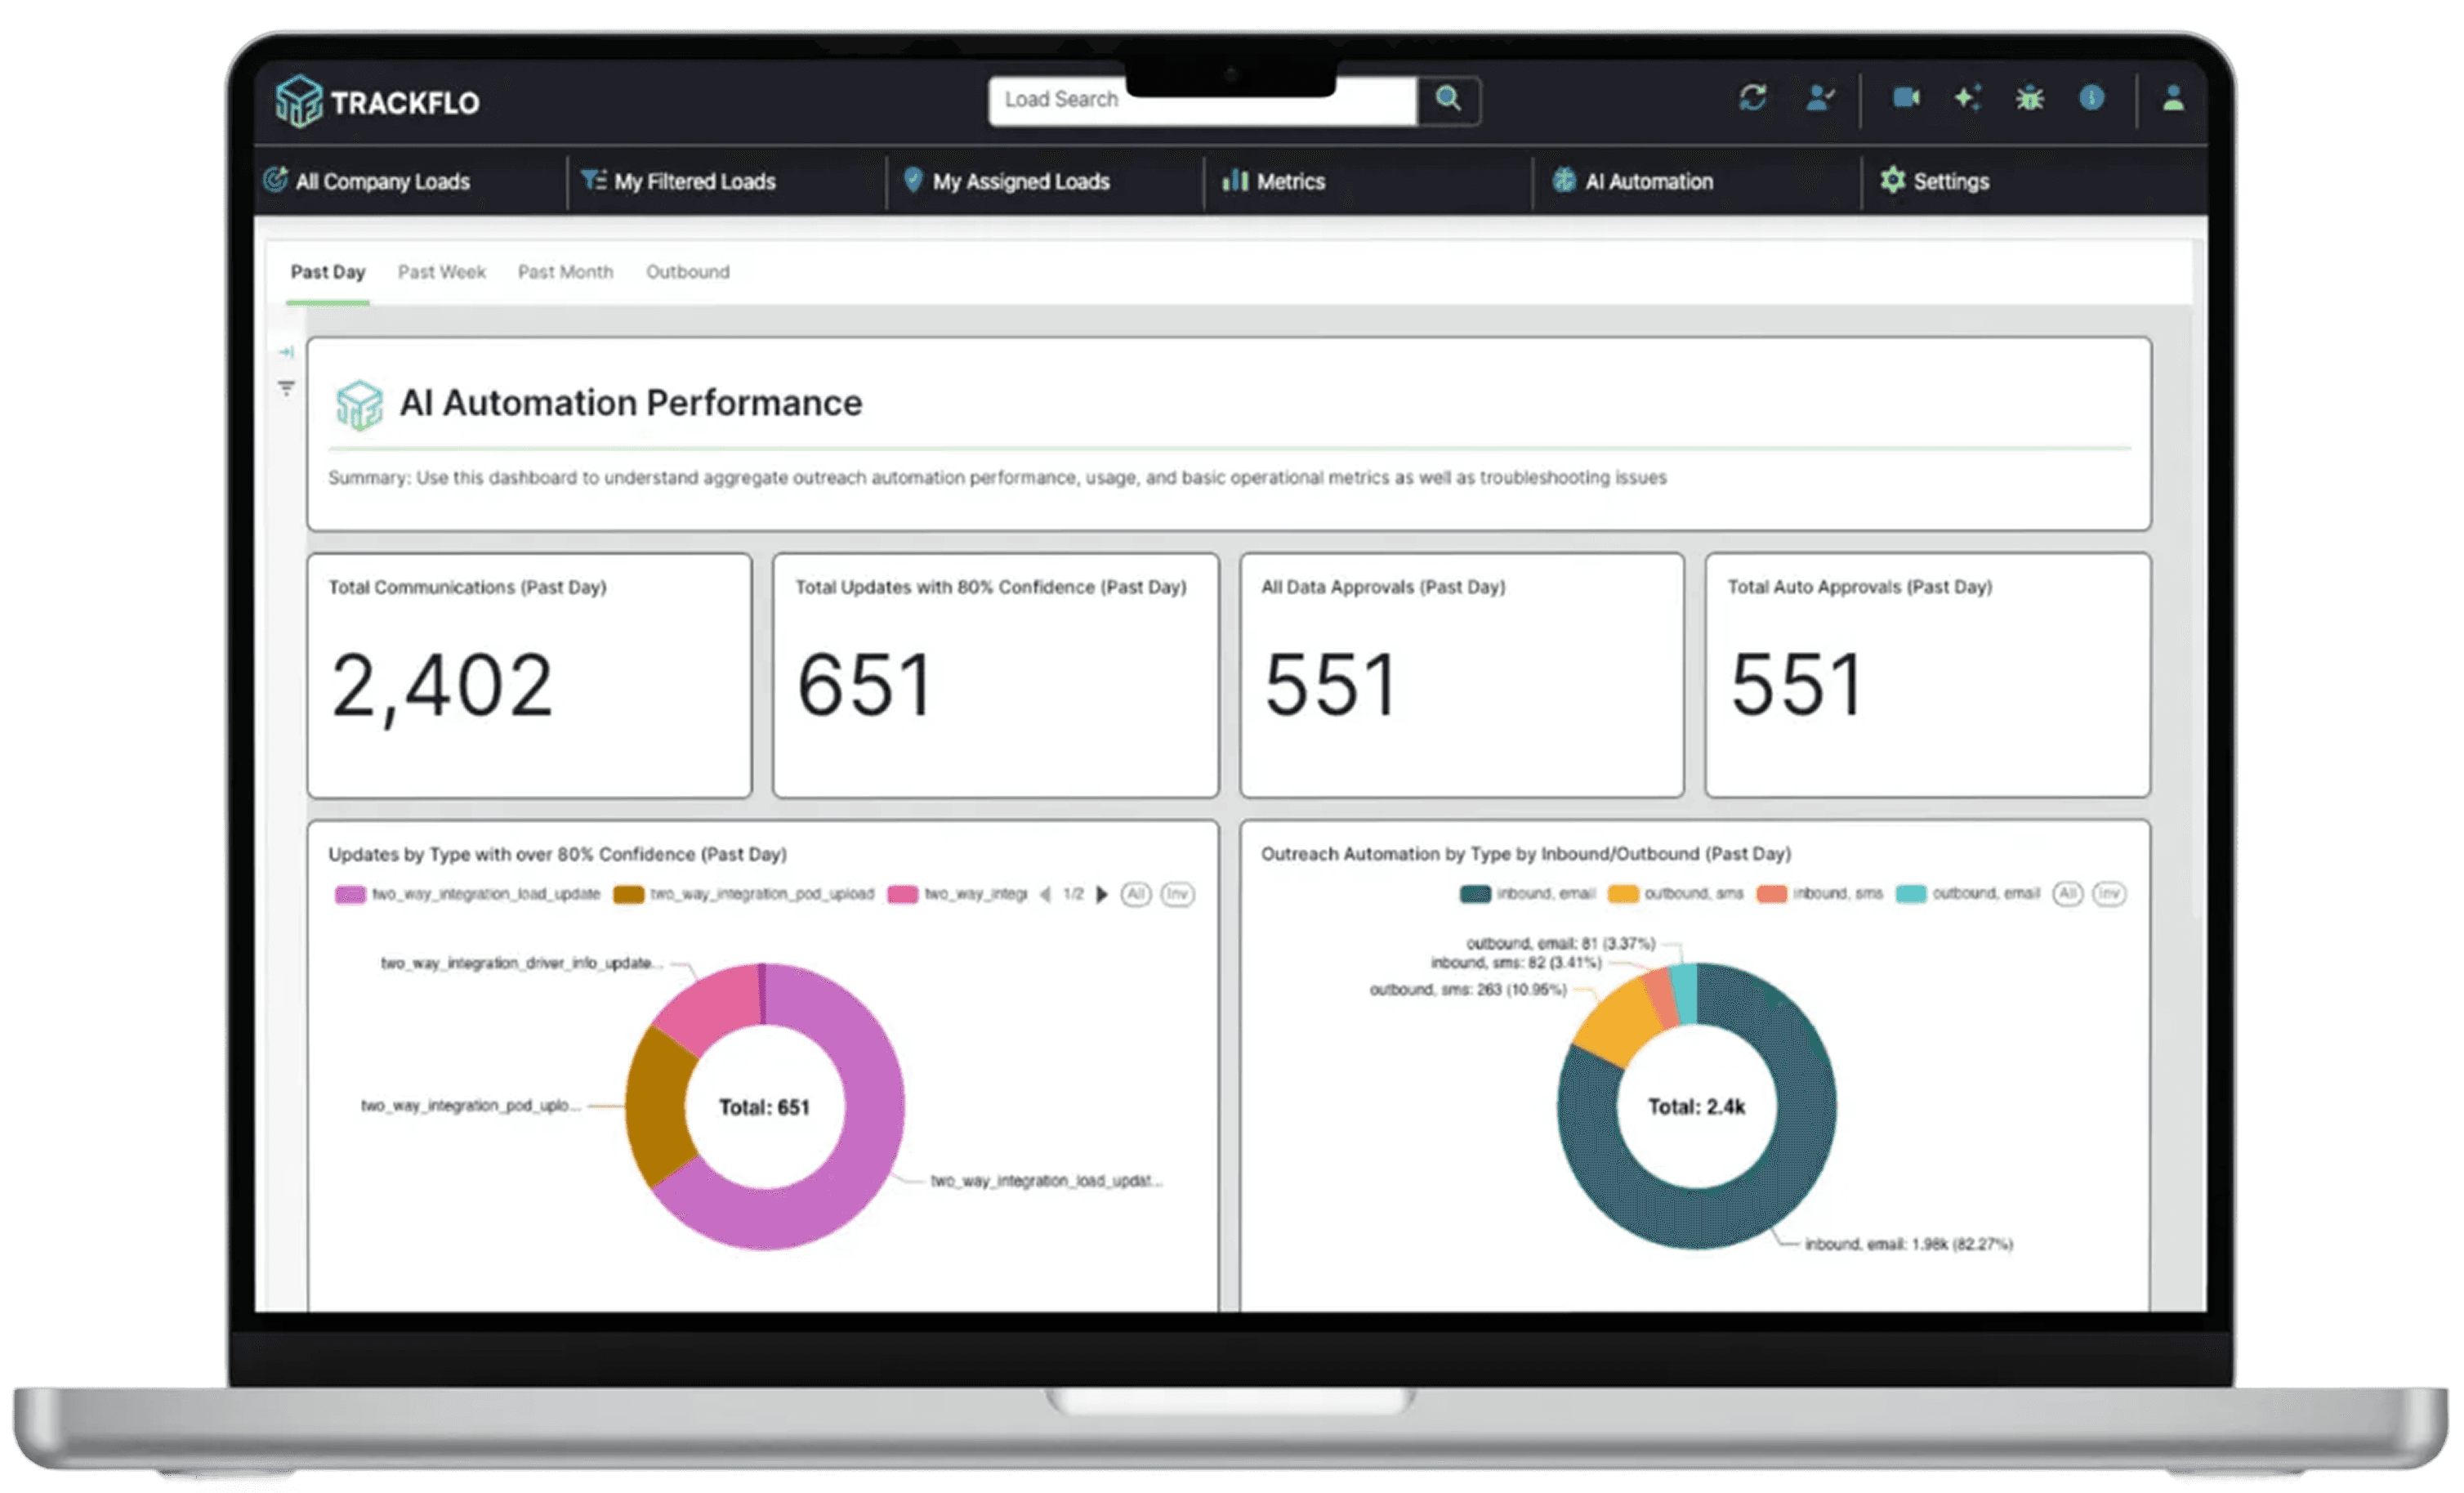
Task: Click the magnifier search button
Action: pos(1448,99)
